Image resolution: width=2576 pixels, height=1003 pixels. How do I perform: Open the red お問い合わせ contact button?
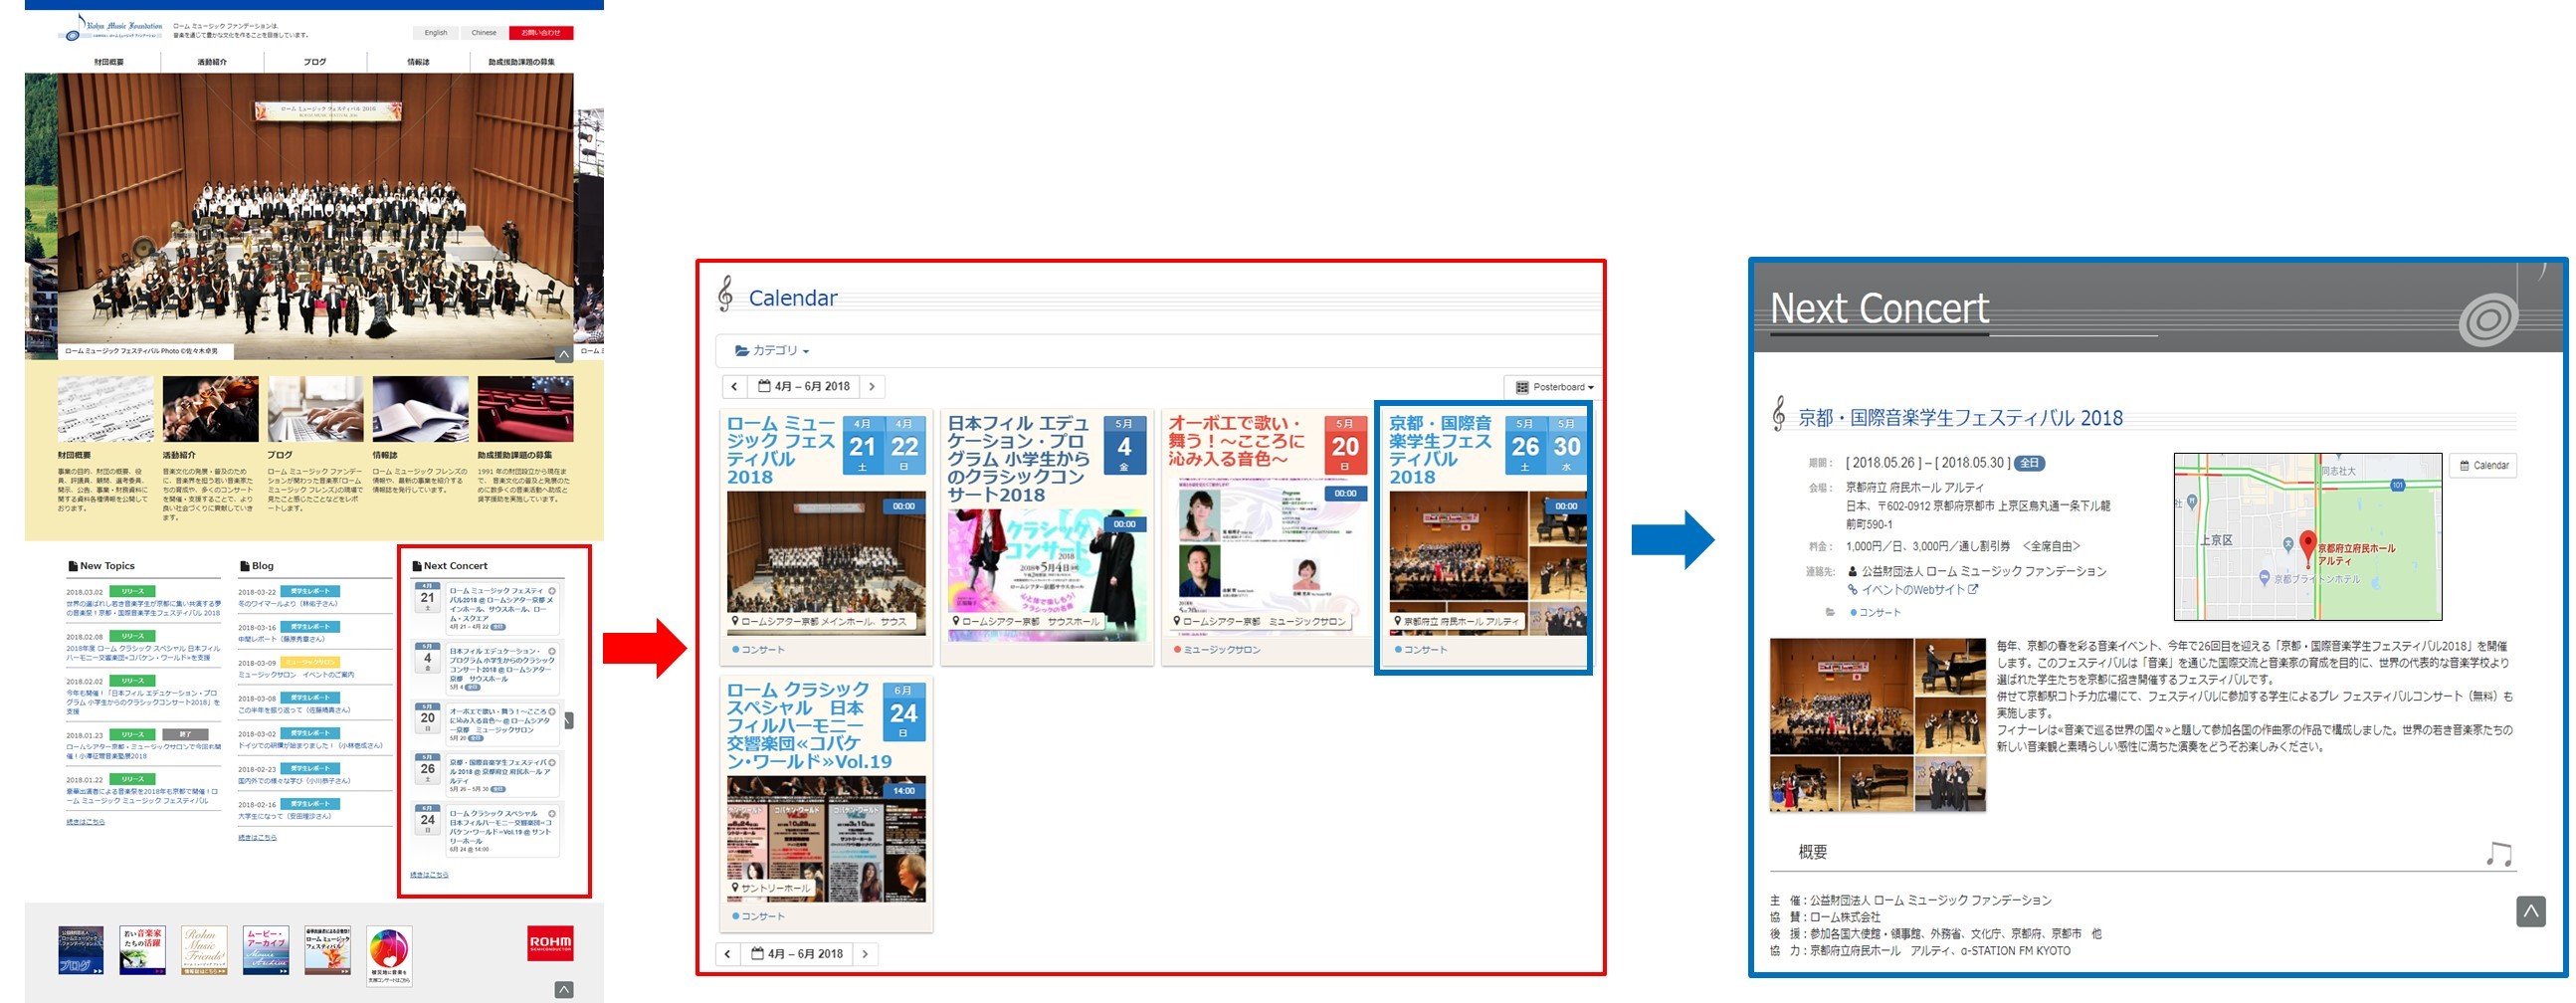[x=541, y=33]
